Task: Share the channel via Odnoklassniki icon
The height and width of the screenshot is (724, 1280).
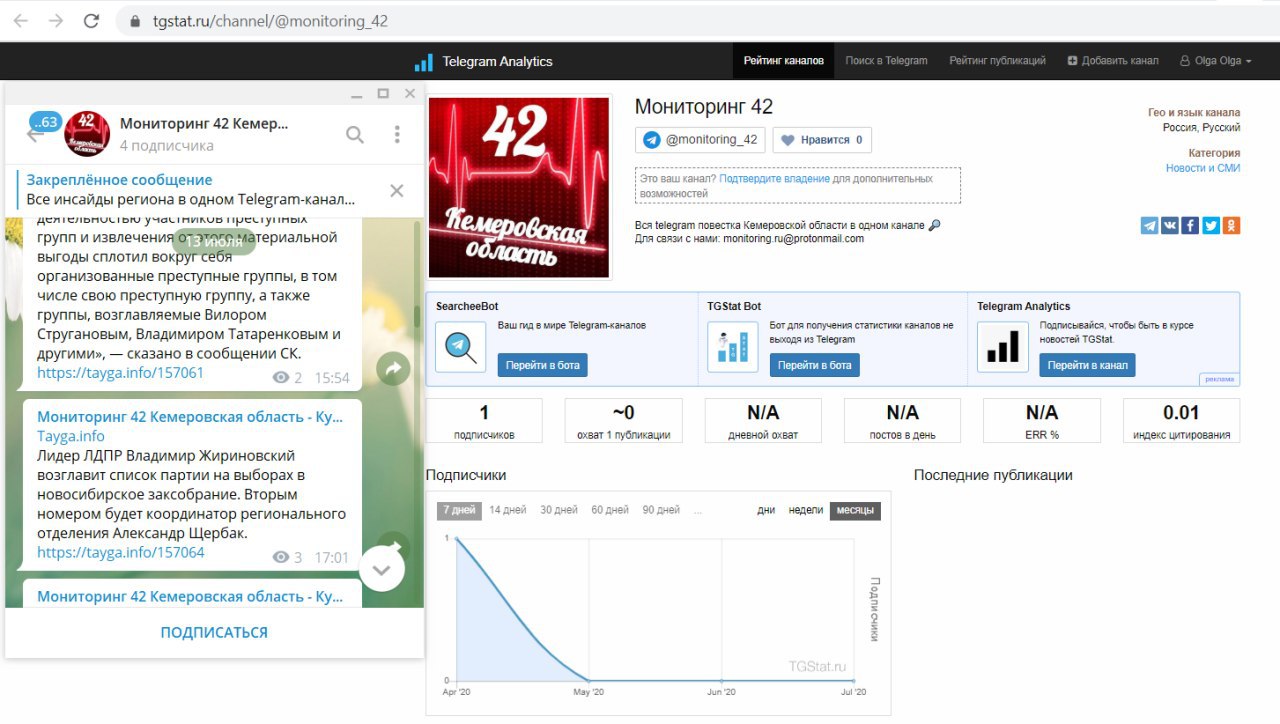Action: tap(1231, 225)
